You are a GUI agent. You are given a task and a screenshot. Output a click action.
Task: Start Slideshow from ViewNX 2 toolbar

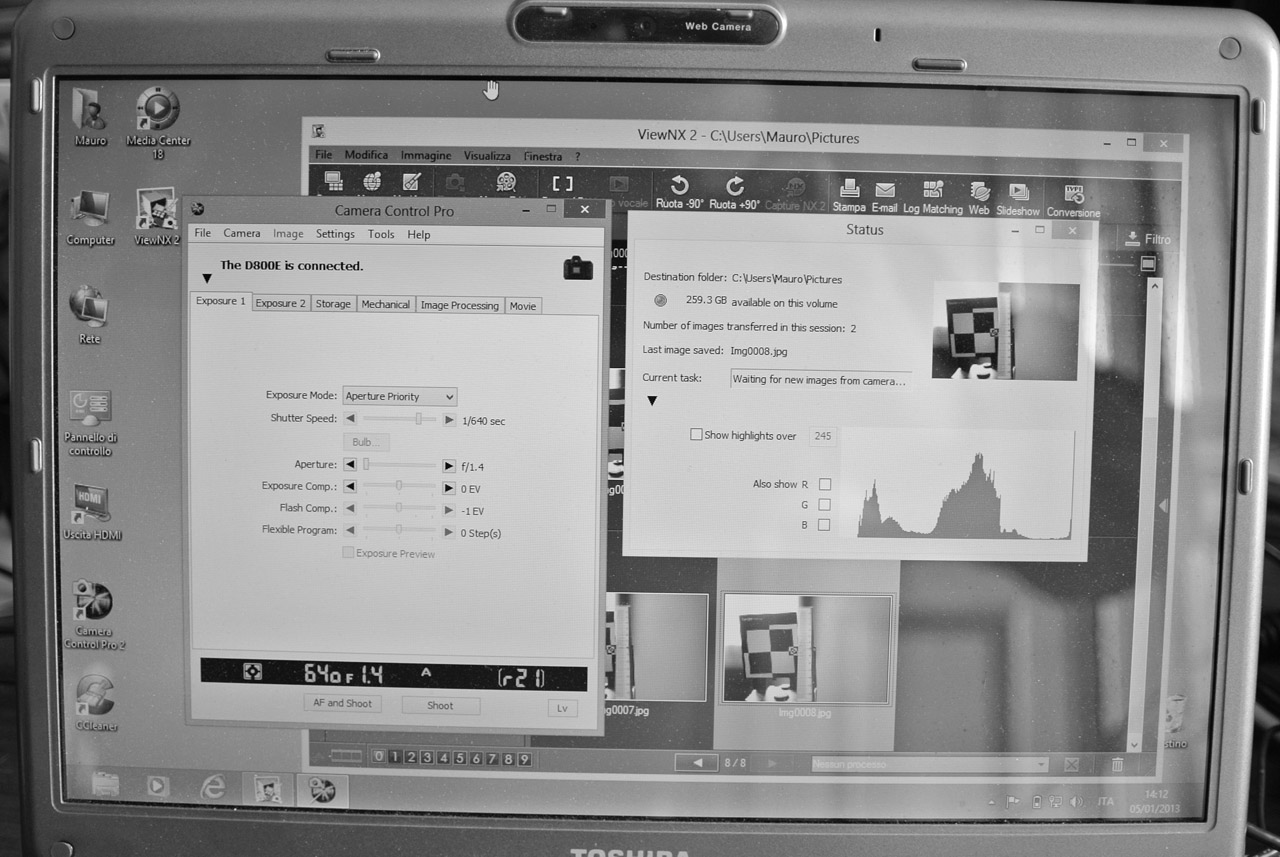click(x=1018, y=199)
